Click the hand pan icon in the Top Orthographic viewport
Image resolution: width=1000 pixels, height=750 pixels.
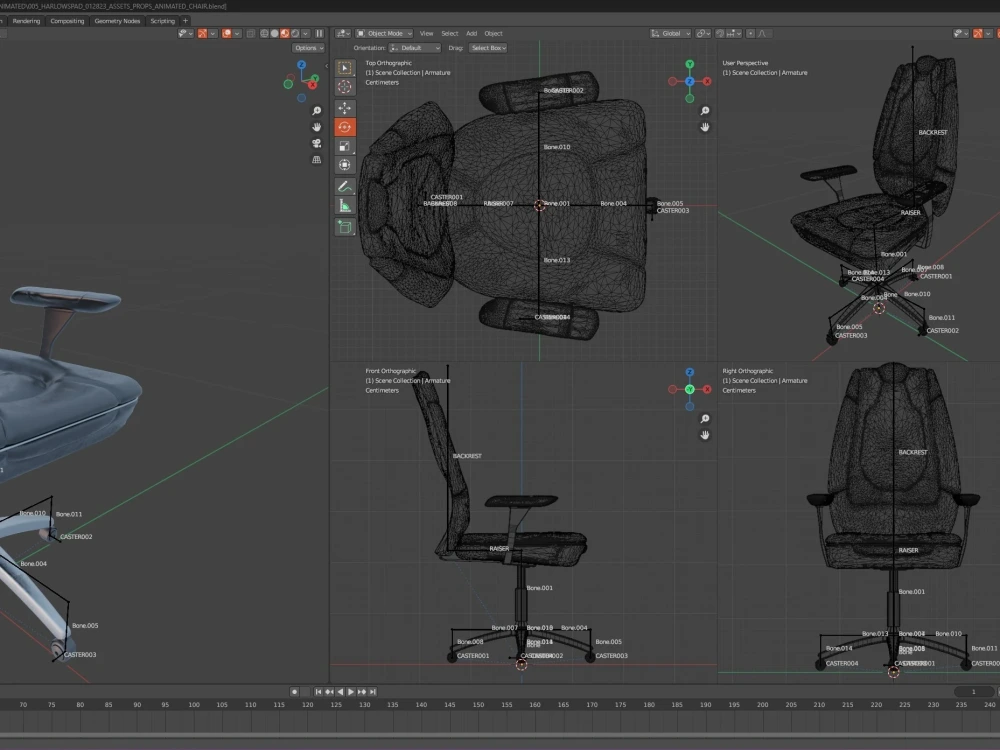tap(705, 127)
